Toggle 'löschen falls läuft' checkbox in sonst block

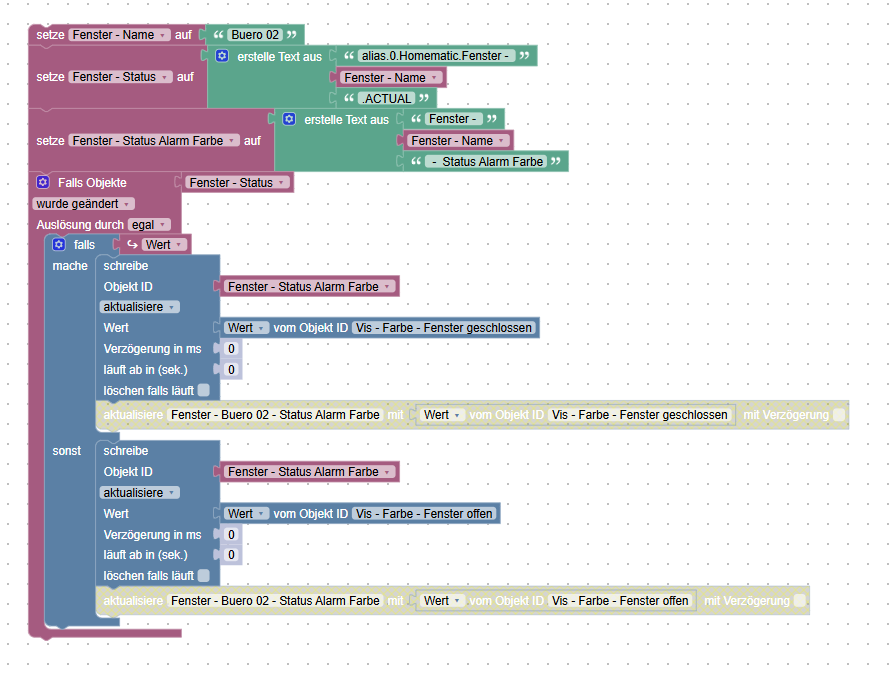tap(204, 575)
